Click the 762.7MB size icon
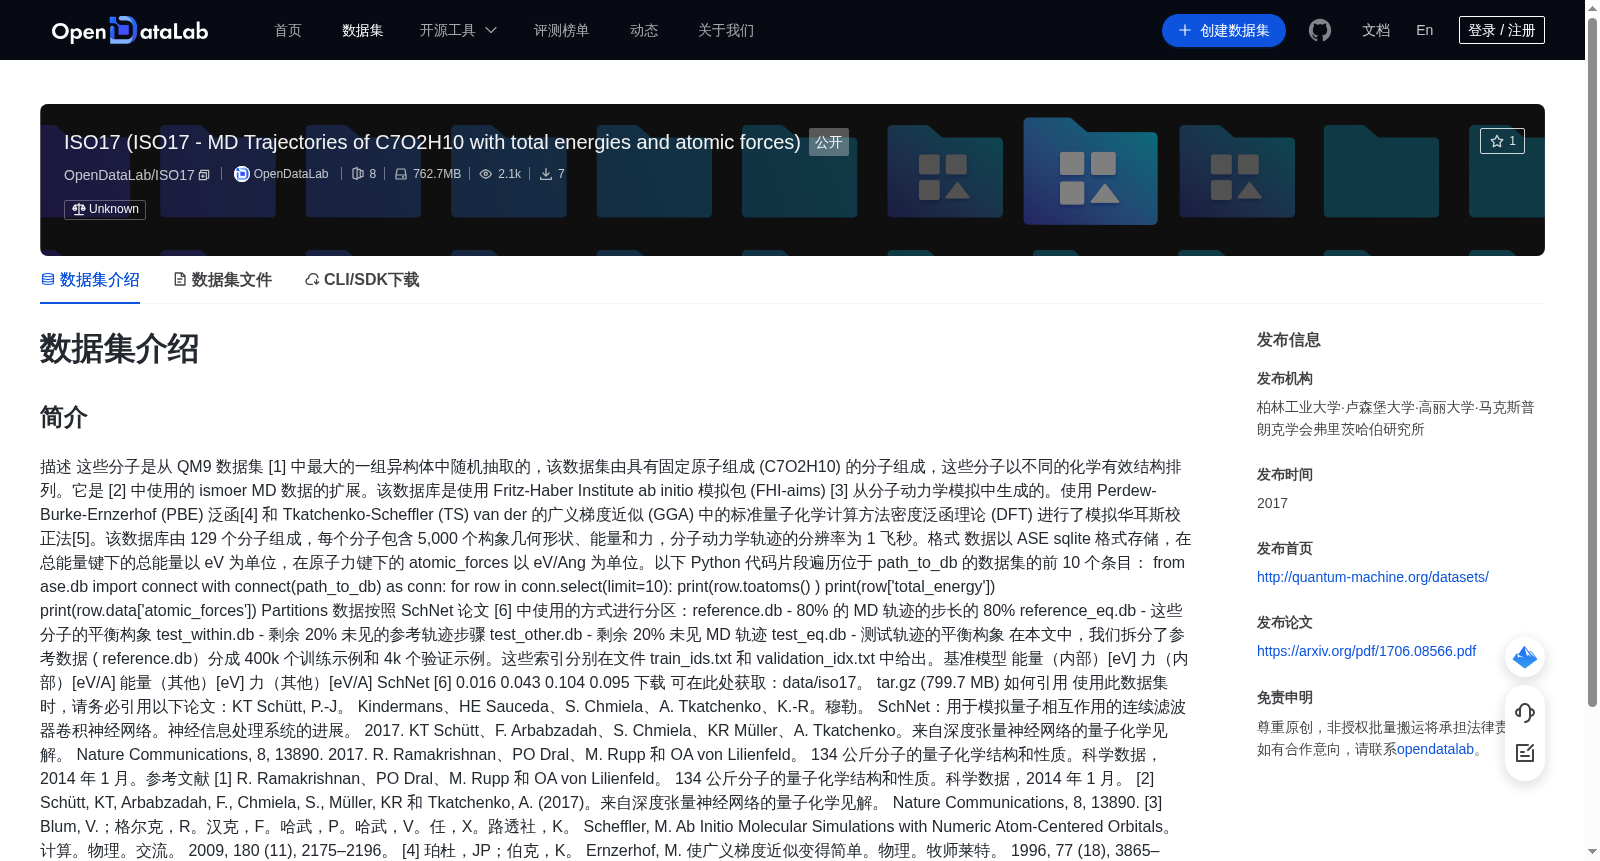This screenshot has width=1600, height=861. [401, 174]
